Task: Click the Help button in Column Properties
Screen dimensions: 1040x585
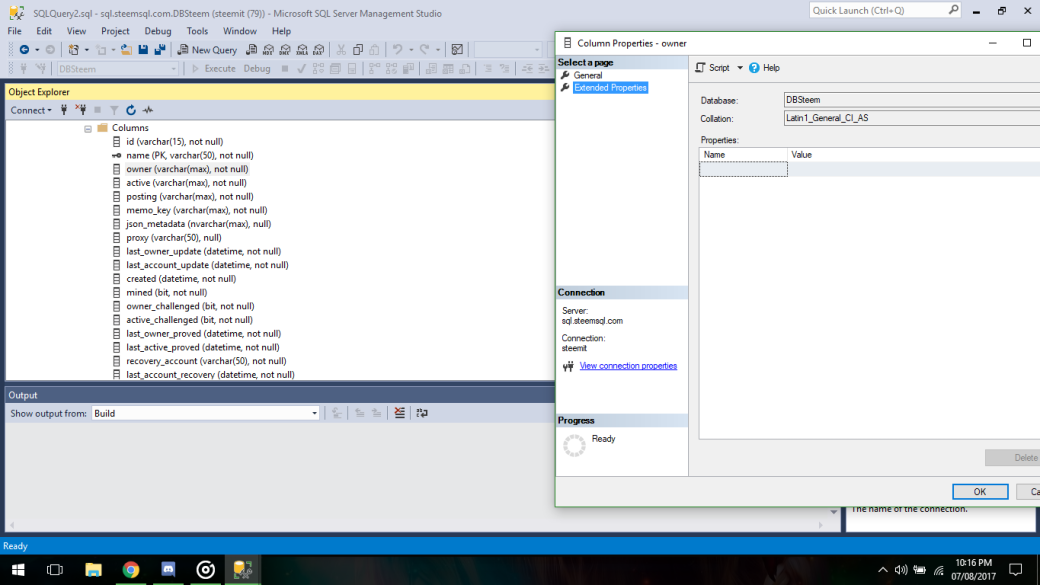Action: click(764, 68)
